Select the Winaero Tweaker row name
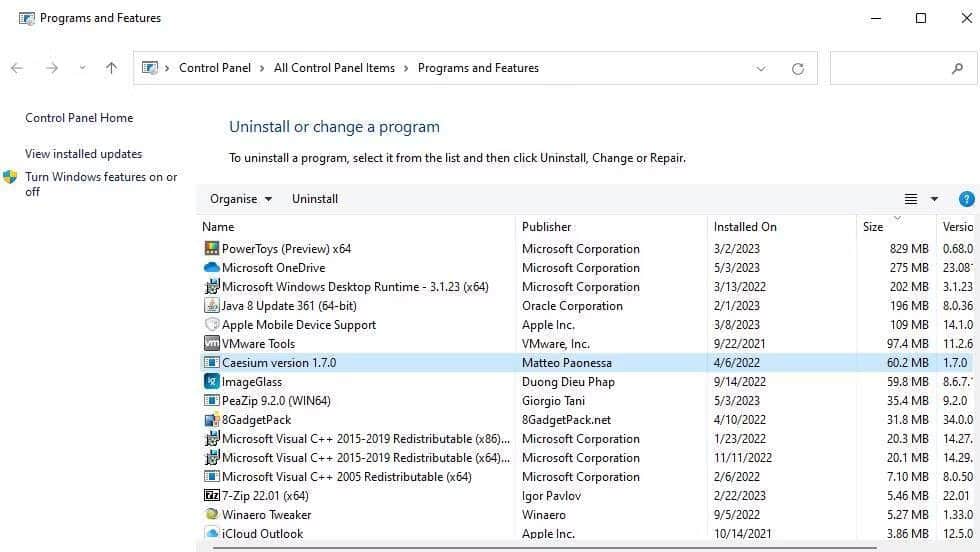 266,514
